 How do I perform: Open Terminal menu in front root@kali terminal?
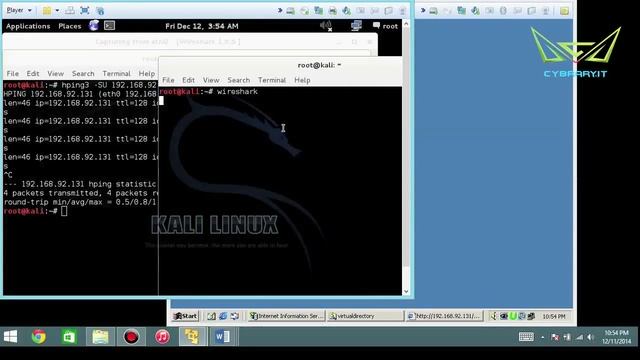pyautogui.click(x=272, y=80)
